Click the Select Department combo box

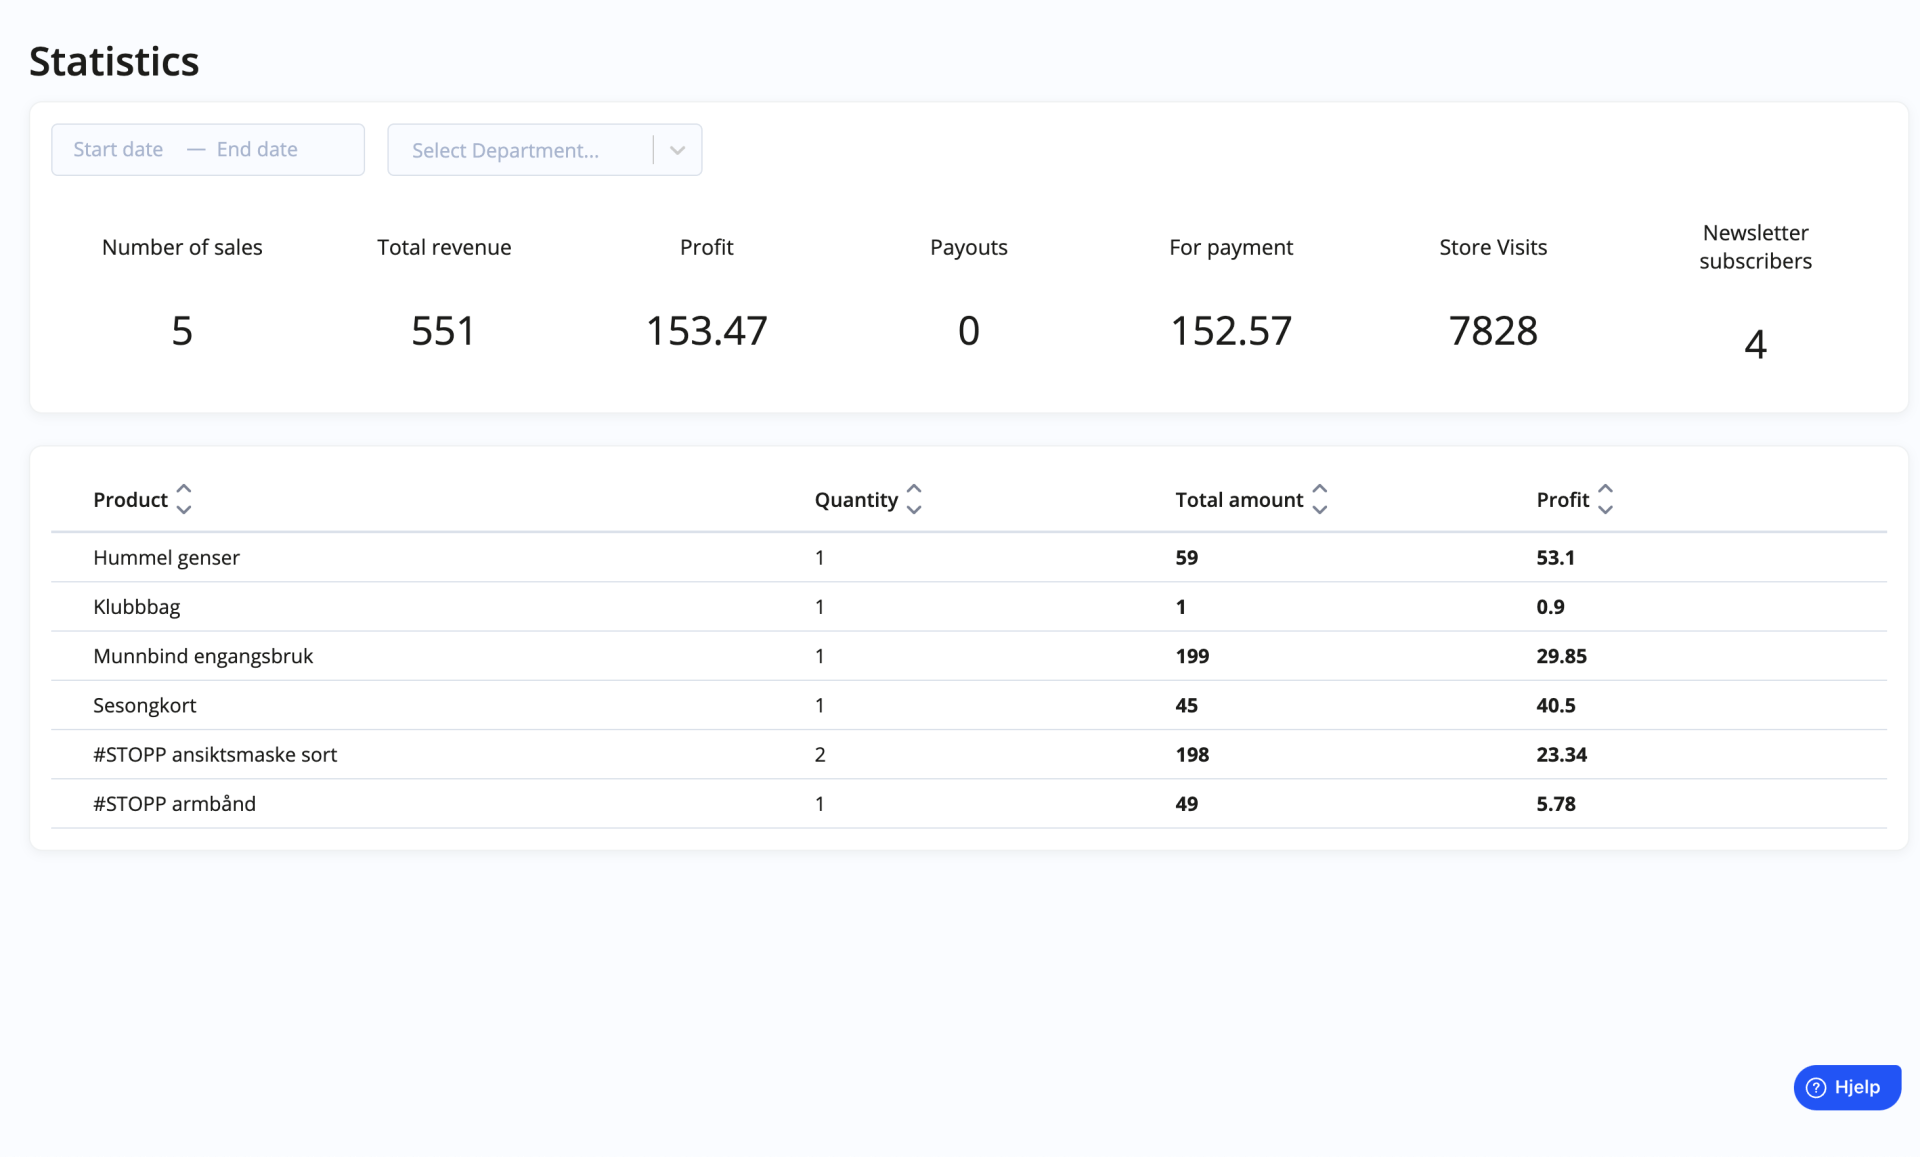coord(544,150)
